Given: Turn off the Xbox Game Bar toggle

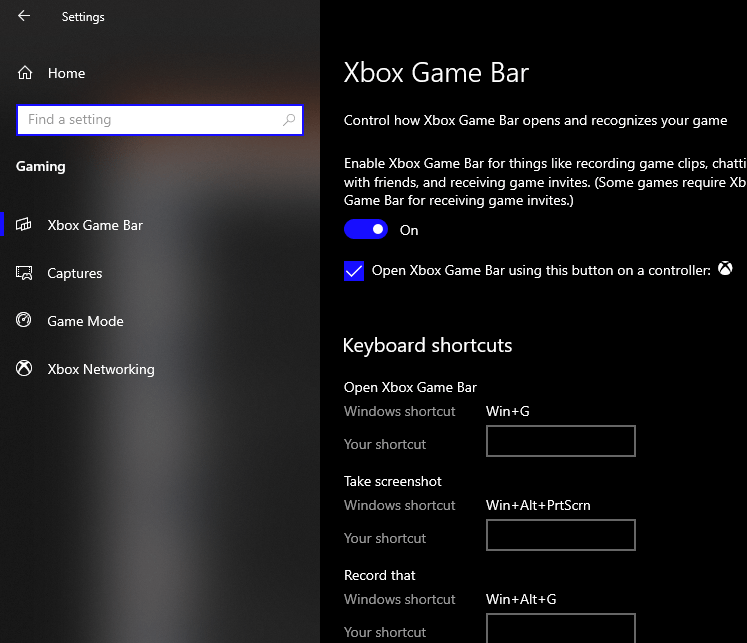Looking at the screenshot, I should [366, 230].
